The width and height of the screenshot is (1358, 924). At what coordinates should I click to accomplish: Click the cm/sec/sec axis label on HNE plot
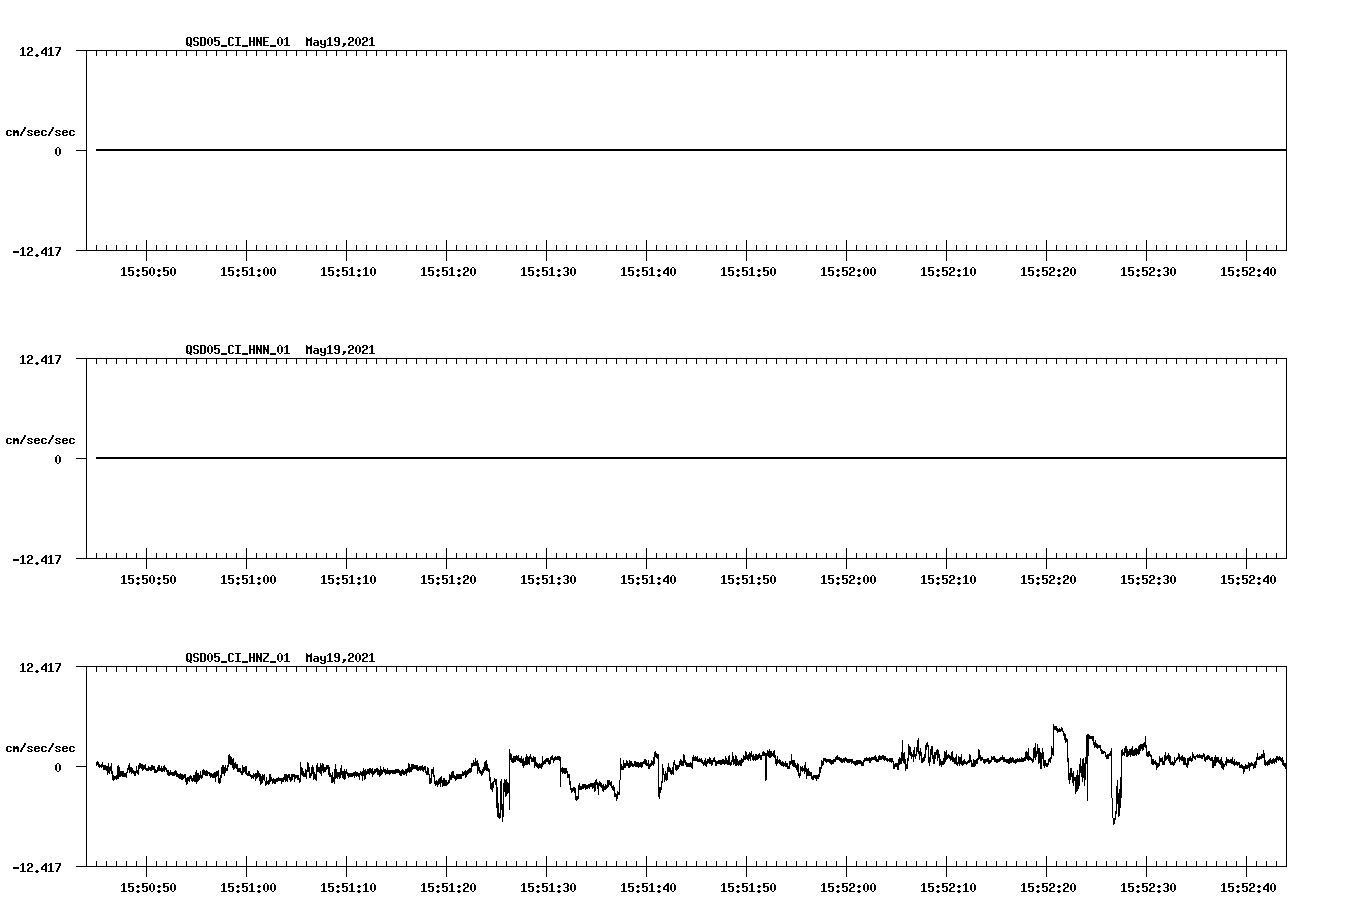[41, 130]
